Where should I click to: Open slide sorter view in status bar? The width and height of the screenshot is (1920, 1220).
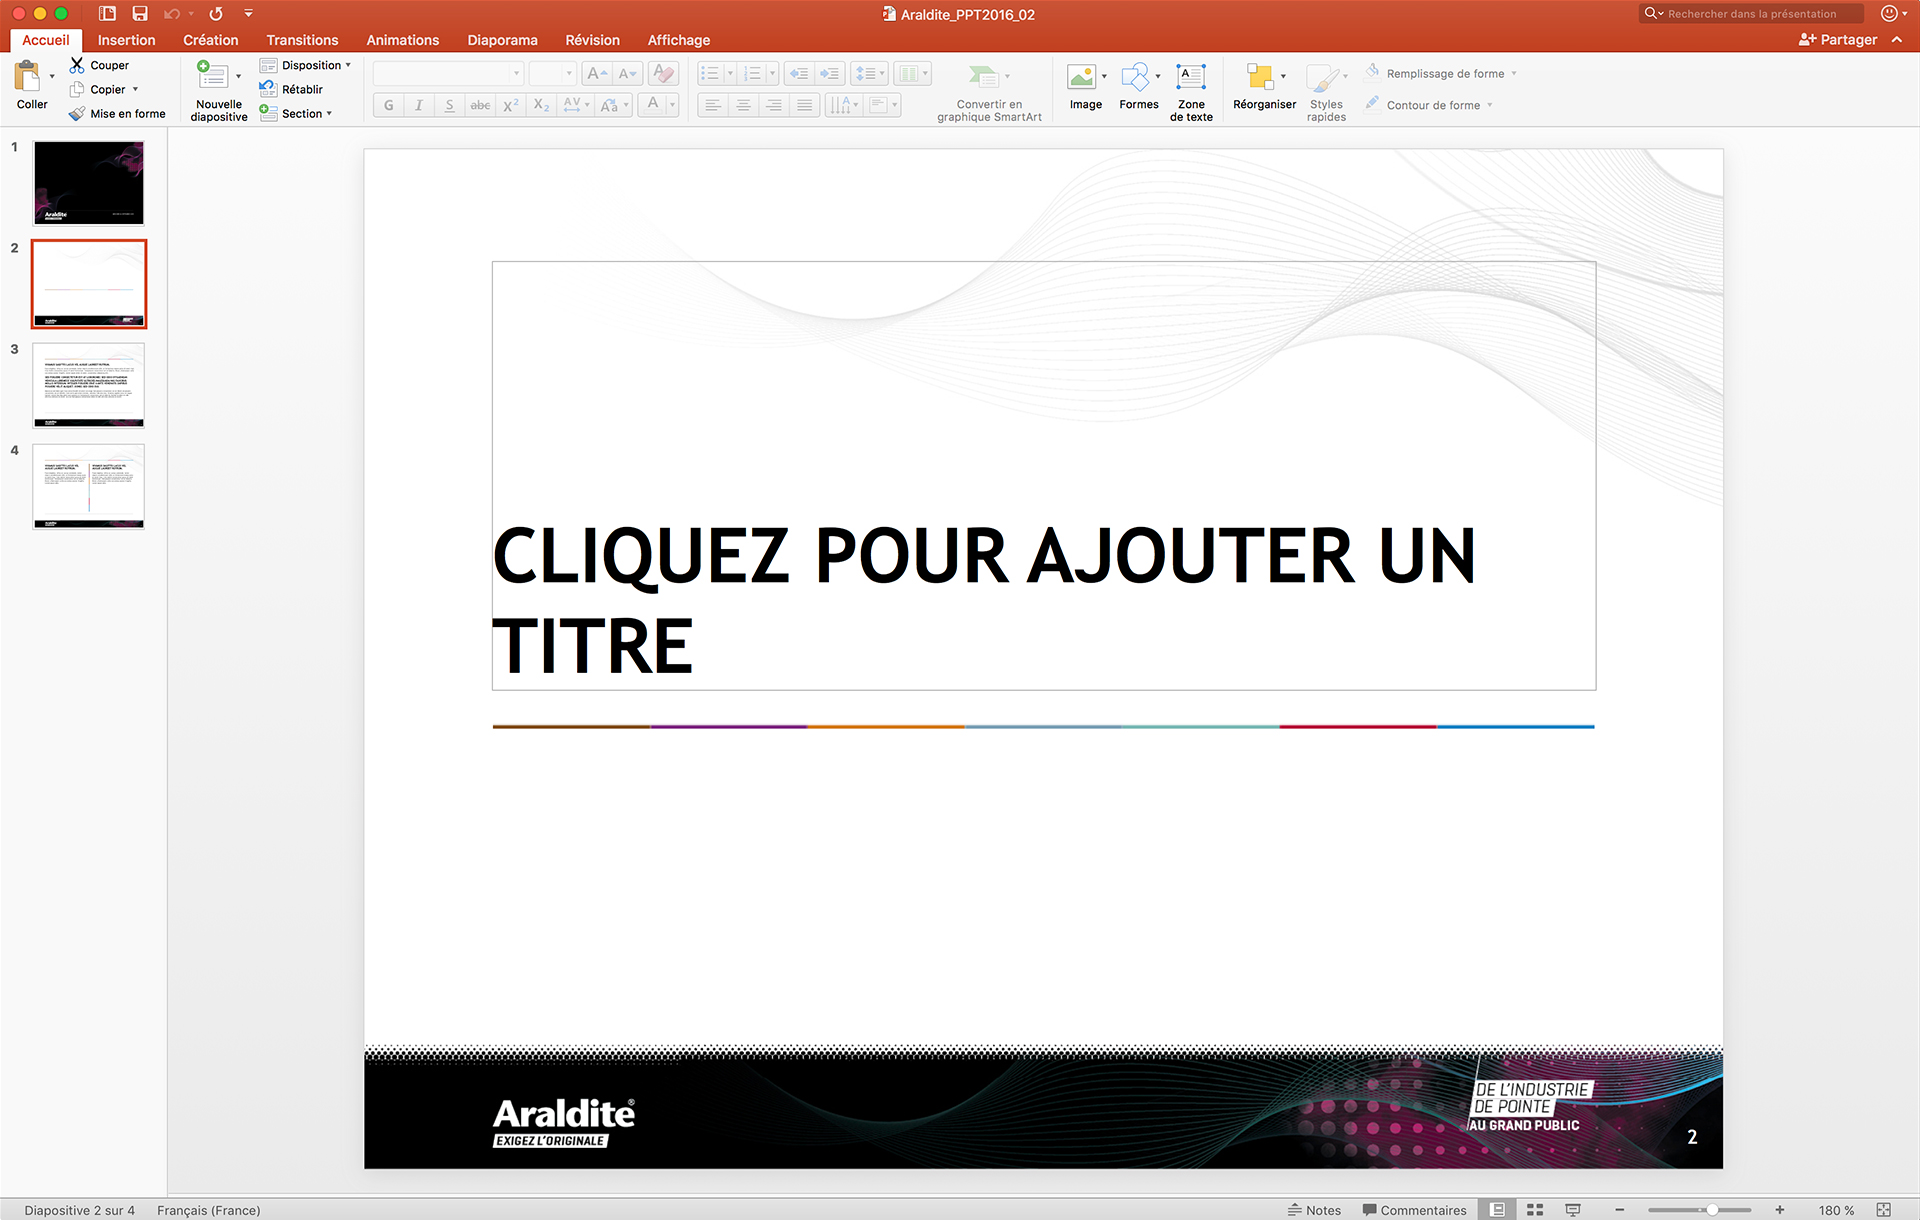point(1535,1210)
